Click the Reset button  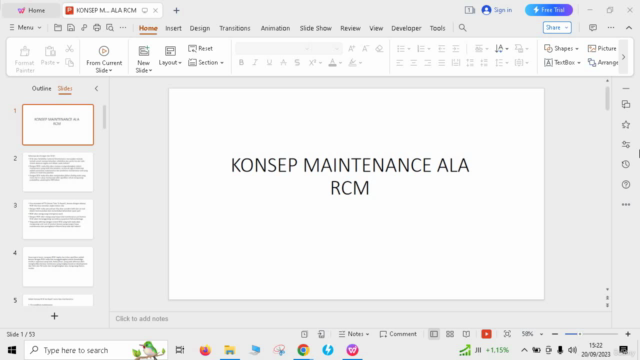pyautogui.click(x=200, y=49)
